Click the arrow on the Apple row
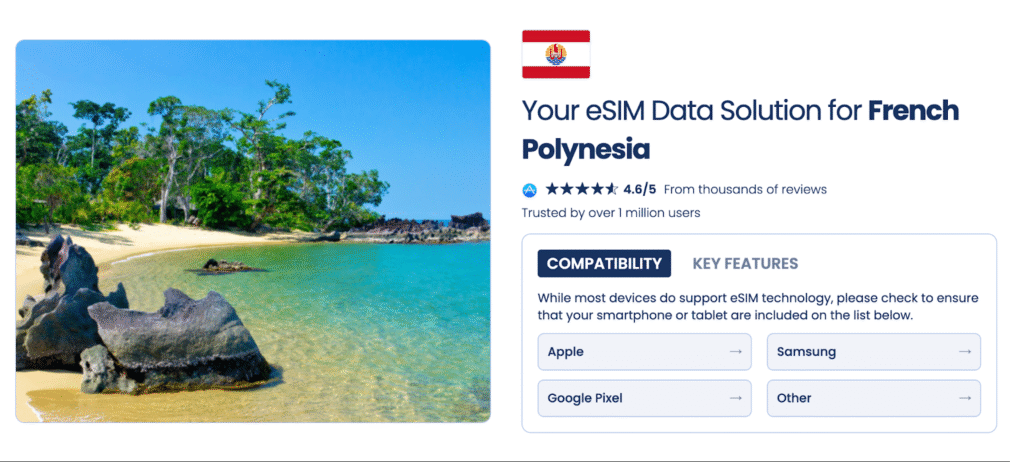 (735, 352)
